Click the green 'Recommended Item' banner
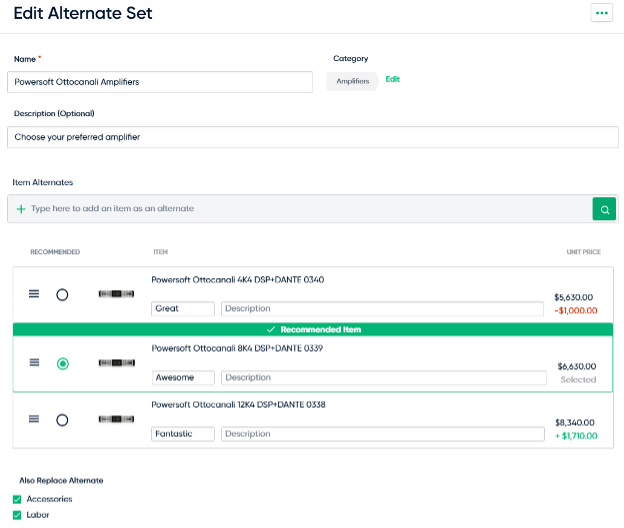Screen dimensions: 624x528 coord(313,329)
